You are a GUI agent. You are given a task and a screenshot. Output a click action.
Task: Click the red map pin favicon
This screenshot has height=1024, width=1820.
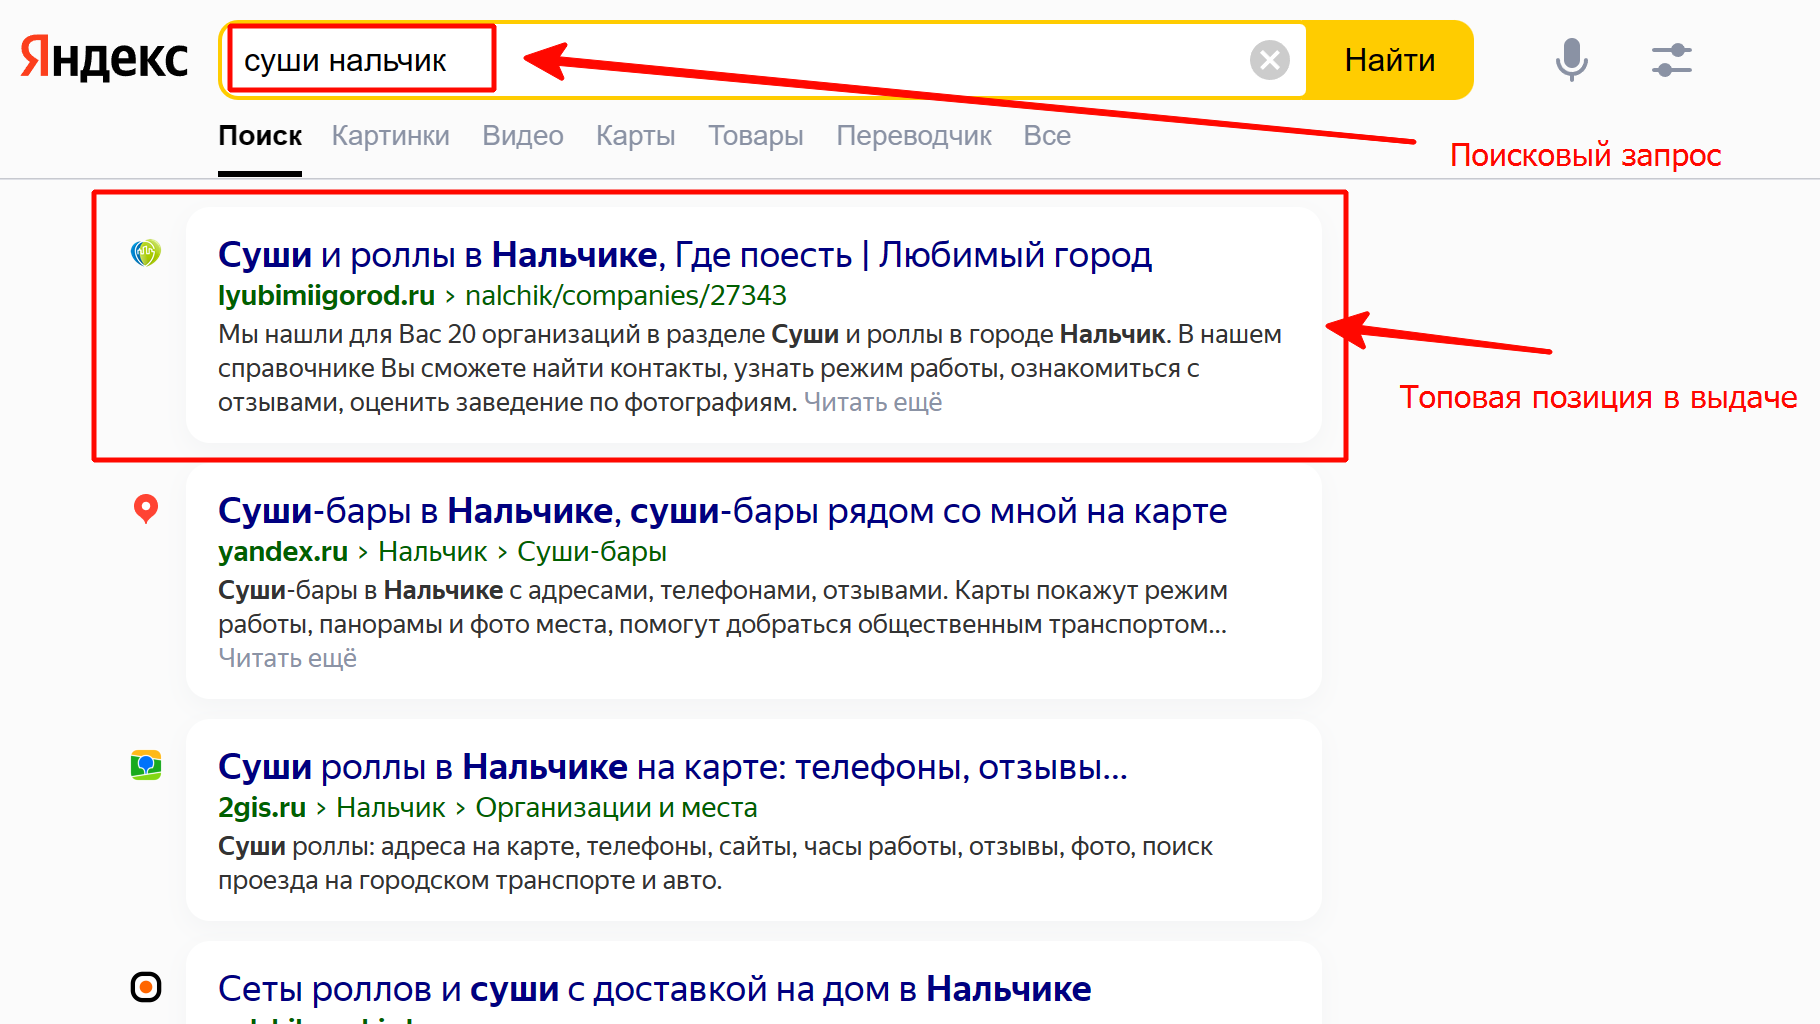(146, 509)
